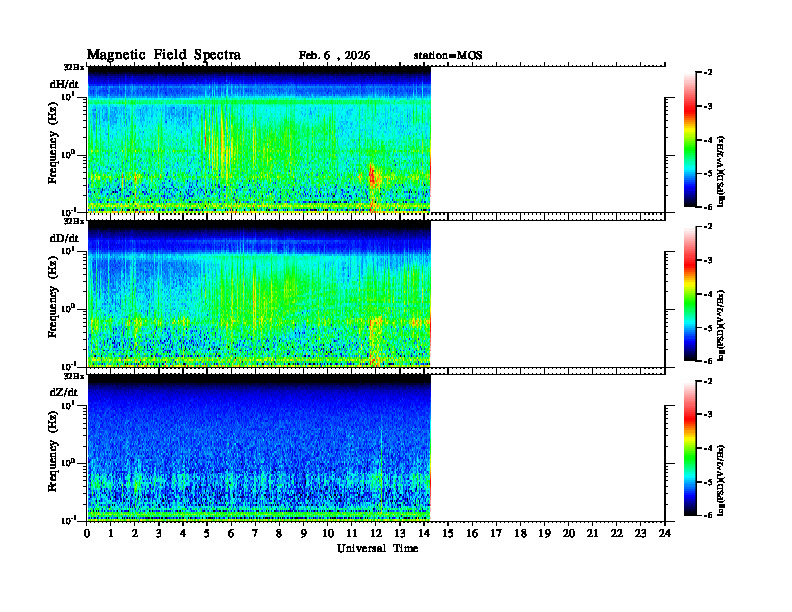Click hour 7 on the Universal Time axis
This screenshot has height=612, width=792.
click(x=256, y=534)
